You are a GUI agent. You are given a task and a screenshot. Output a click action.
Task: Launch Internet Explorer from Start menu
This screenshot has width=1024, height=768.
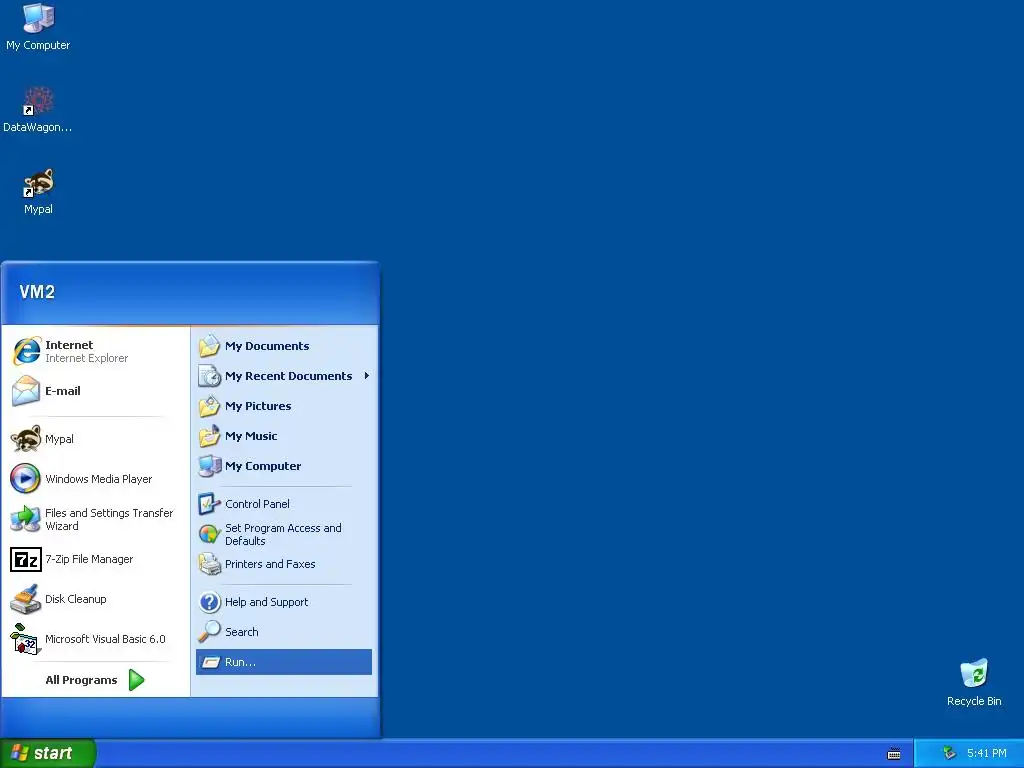(95, 351)
